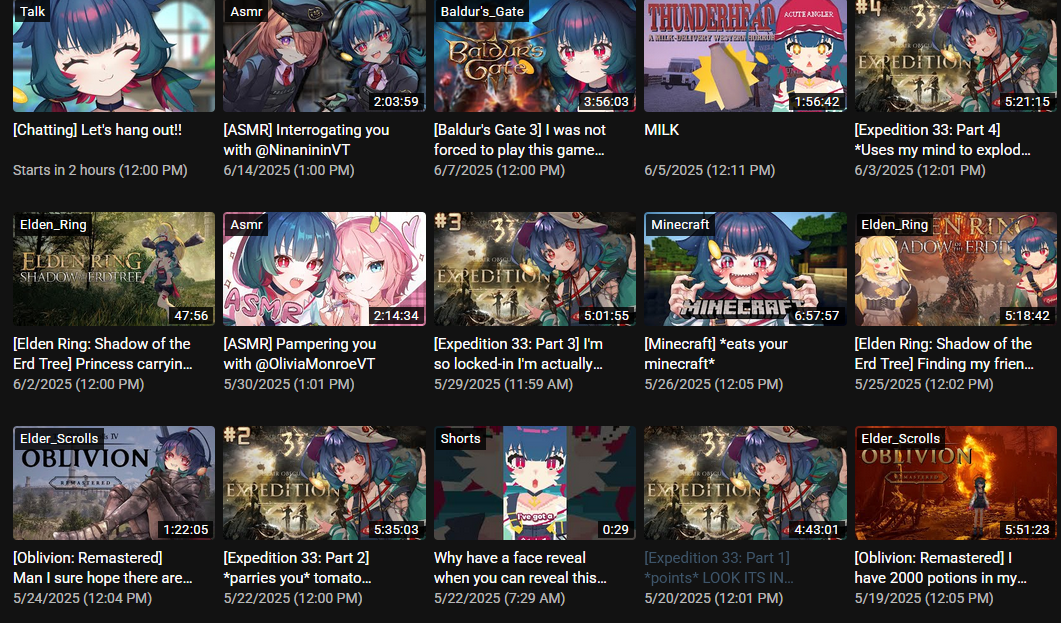The height and width of the screenshot is (623, 1061).
Task: Open '[ASMR] Interrogating you with @NinanininVT' link
Action: 307,140
